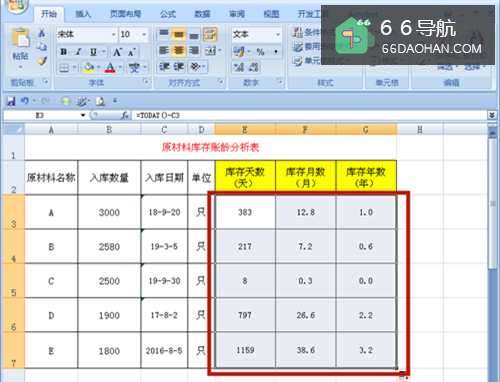
Task: Click the Paste icon in clipboard group
Action: tap(21, 39)
